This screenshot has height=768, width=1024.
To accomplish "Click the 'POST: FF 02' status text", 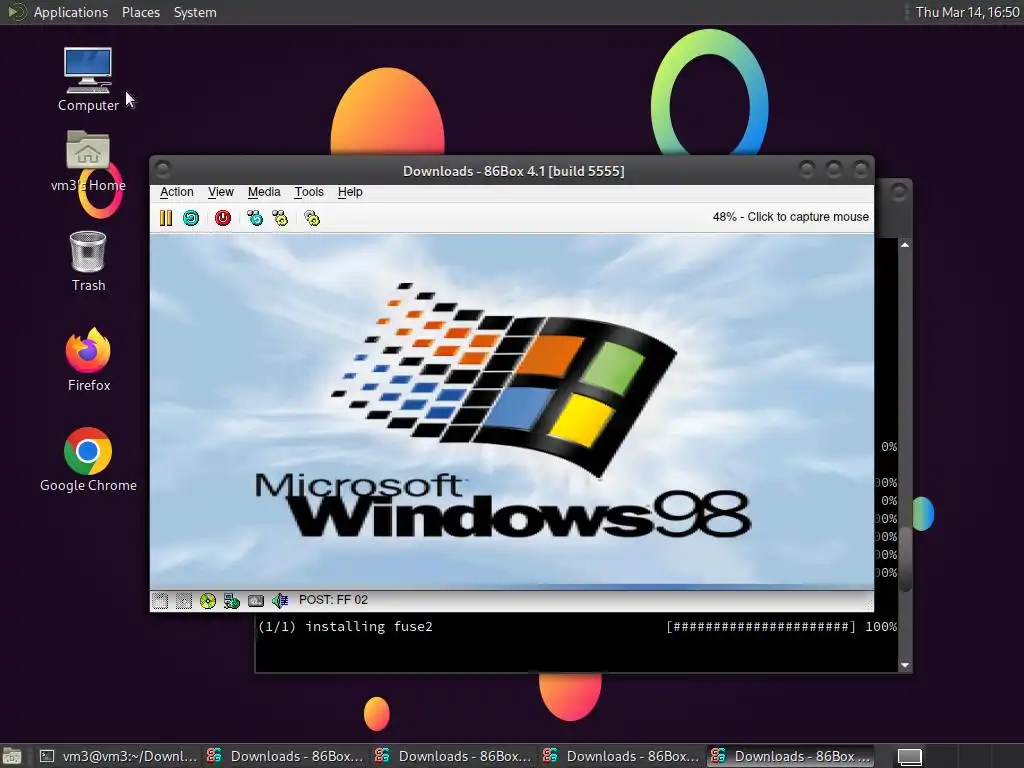I will point(333,600).
